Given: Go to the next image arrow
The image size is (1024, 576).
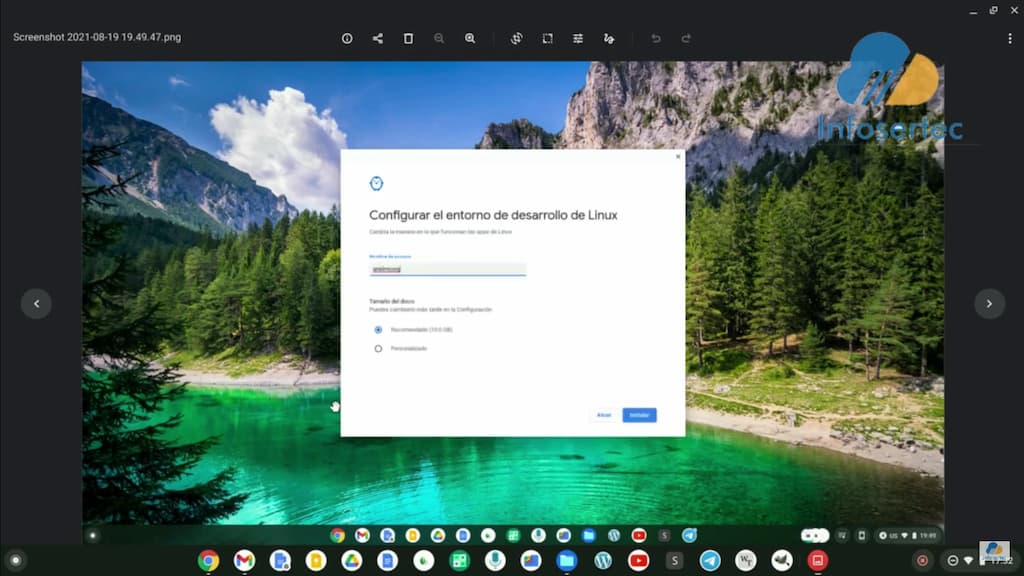Looking at the screenshot, I should [x=989, y=304].
